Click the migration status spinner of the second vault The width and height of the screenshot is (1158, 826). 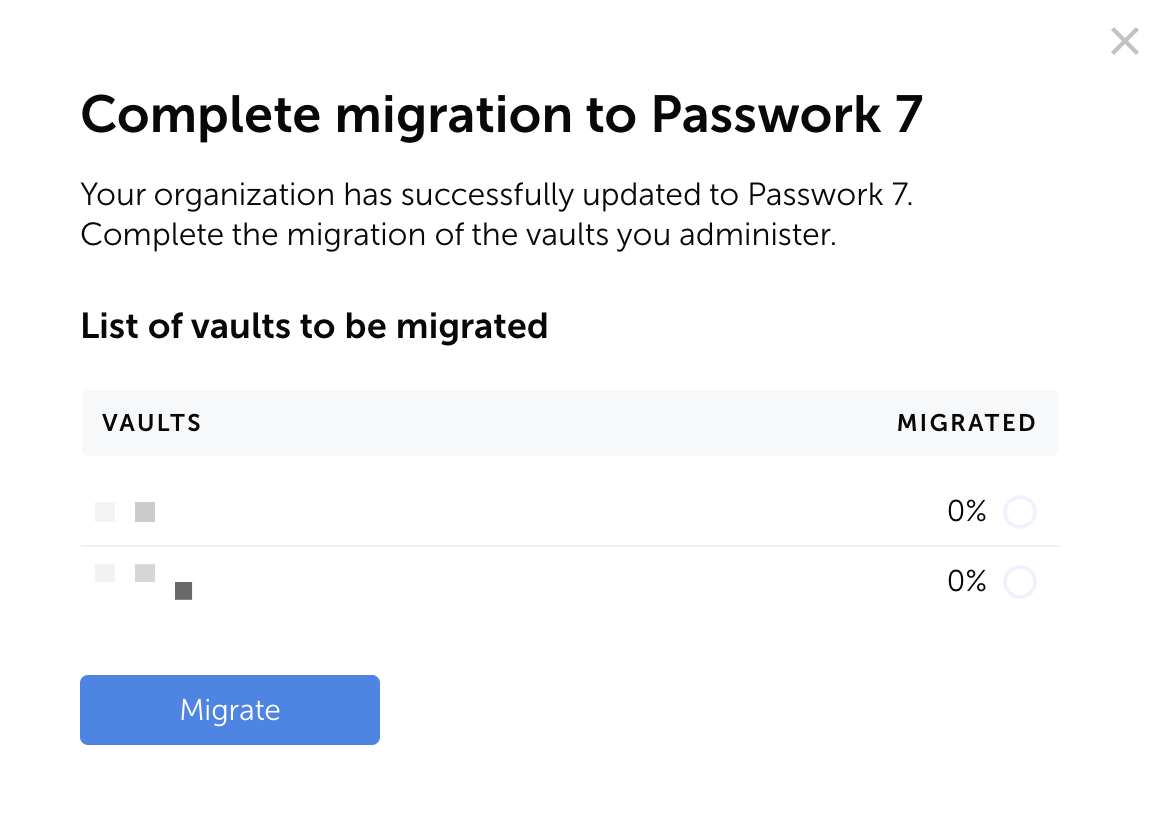(x=1020, y=582)
